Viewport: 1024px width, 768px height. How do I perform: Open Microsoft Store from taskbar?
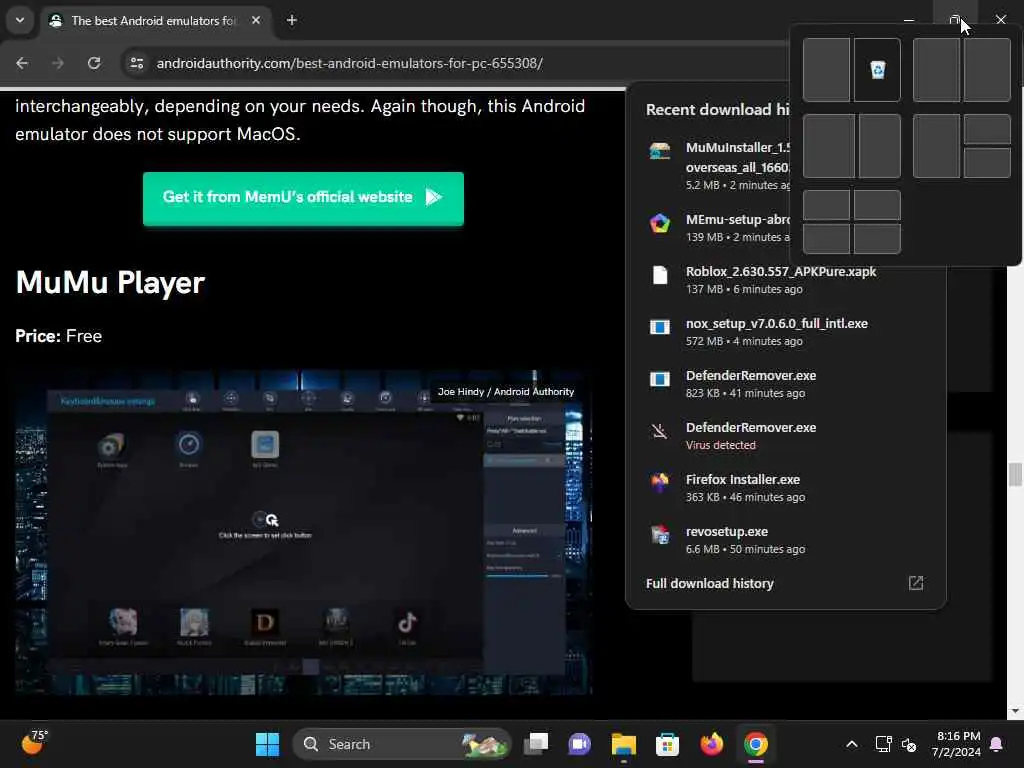(667, 744)
